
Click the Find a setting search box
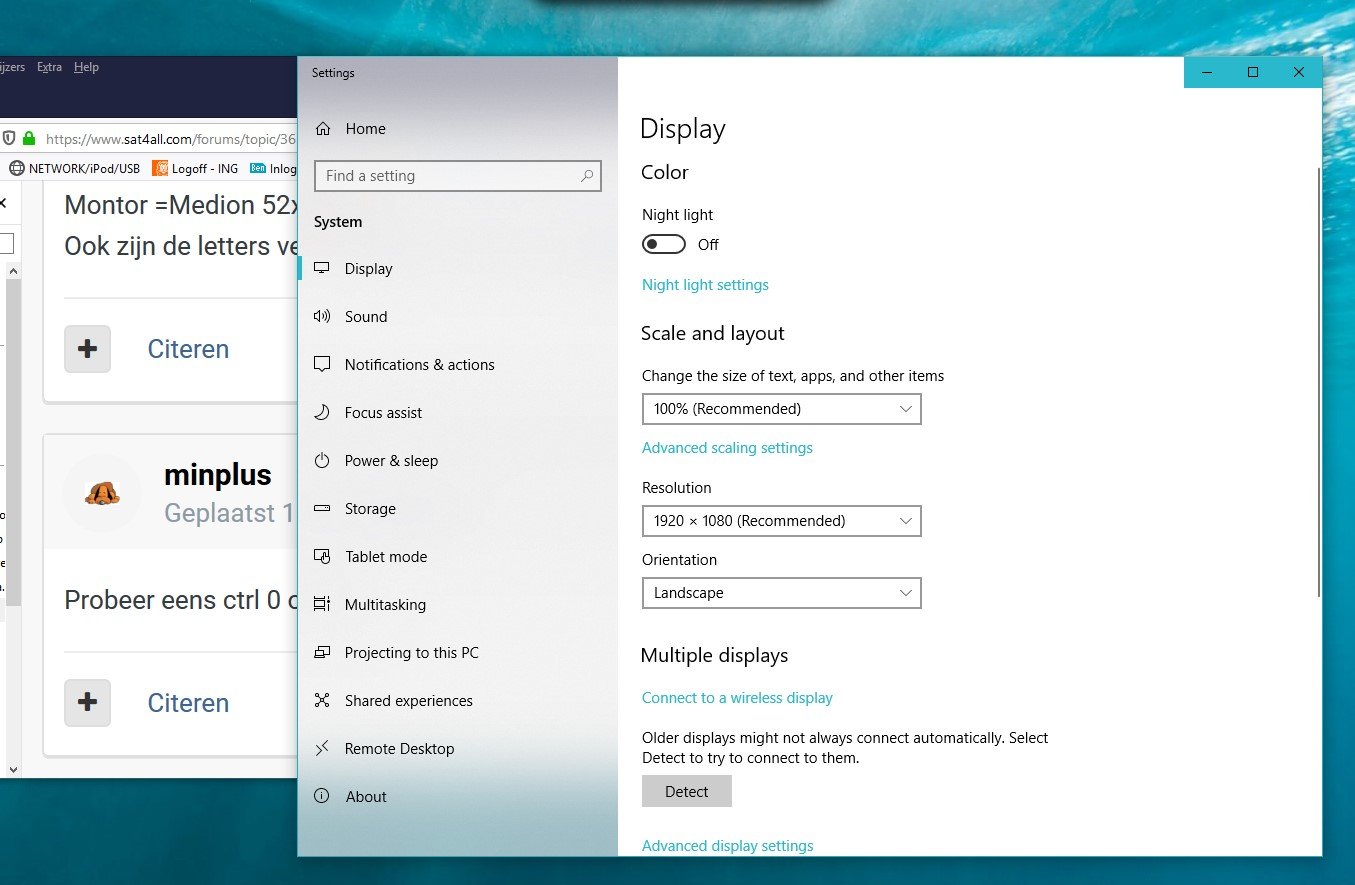pyautogui.click(x=458, y=176)
